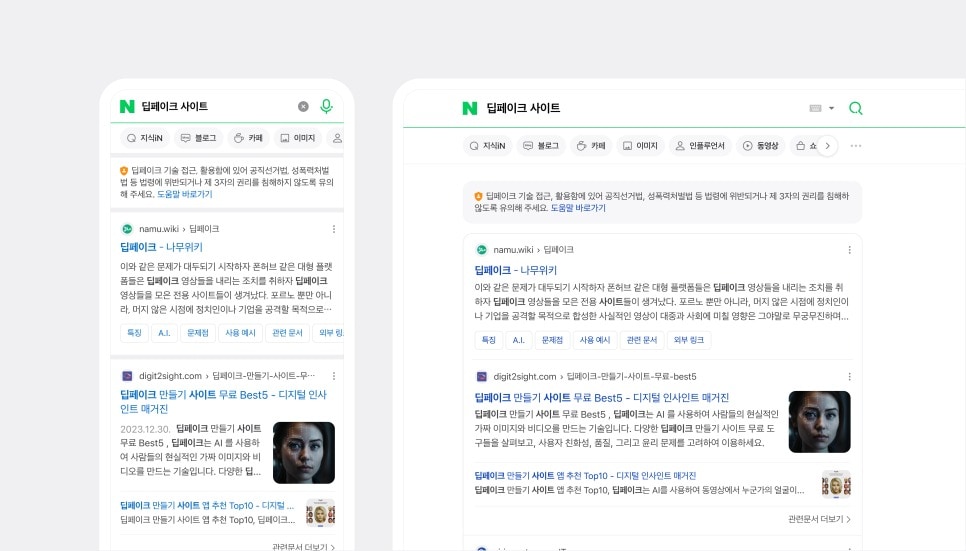The width and height of the screenshot is (966, 551).
Task: Click the face thumbnail in desktop Best5 result
Action: 819,422
